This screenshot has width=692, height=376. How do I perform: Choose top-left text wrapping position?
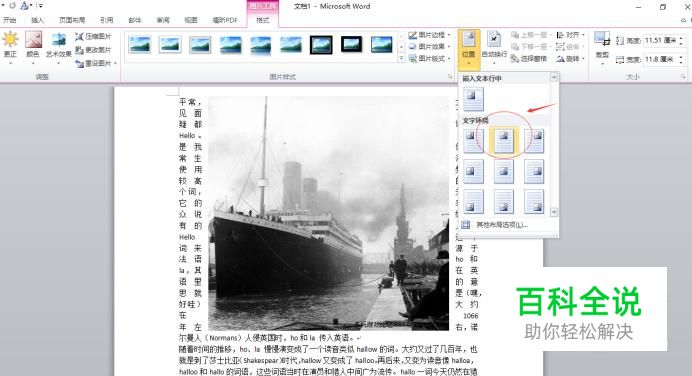click(473, 140)
